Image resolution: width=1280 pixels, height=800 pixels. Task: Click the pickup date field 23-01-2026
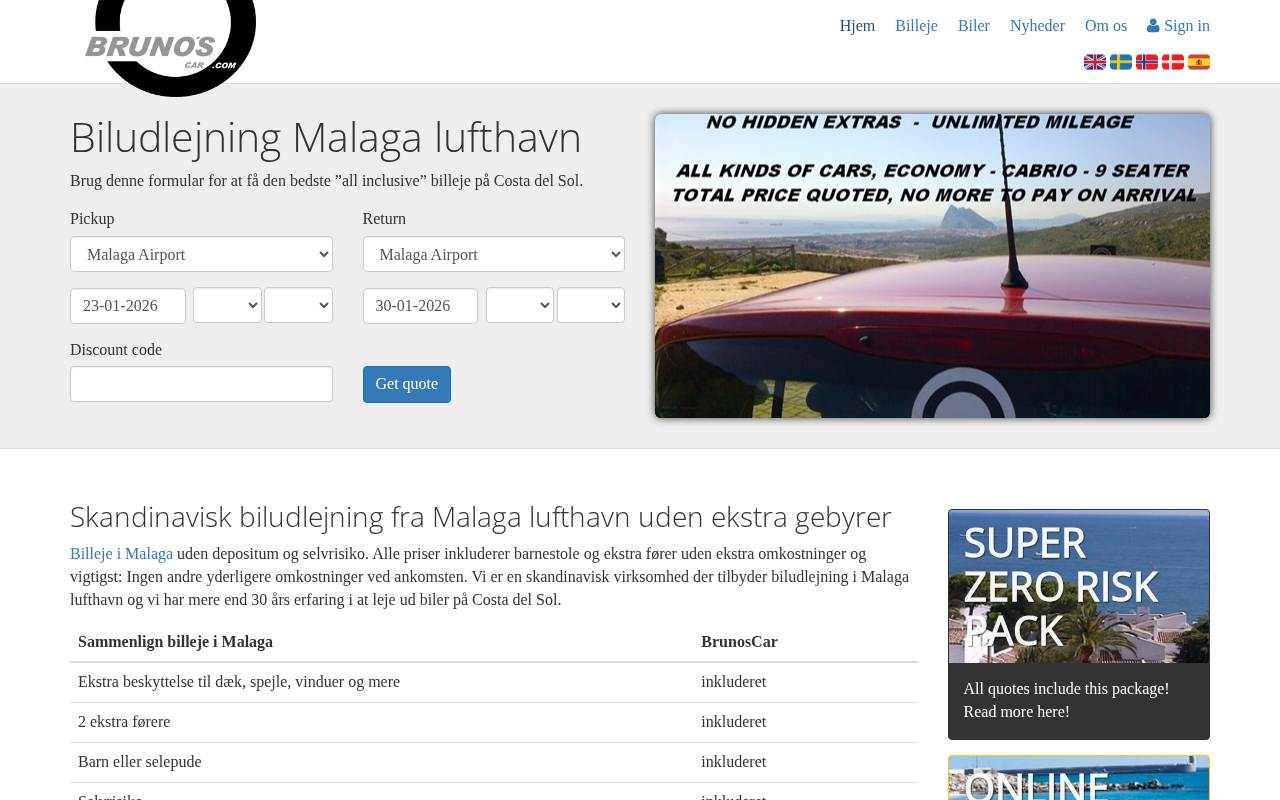[x=128, y=306]
